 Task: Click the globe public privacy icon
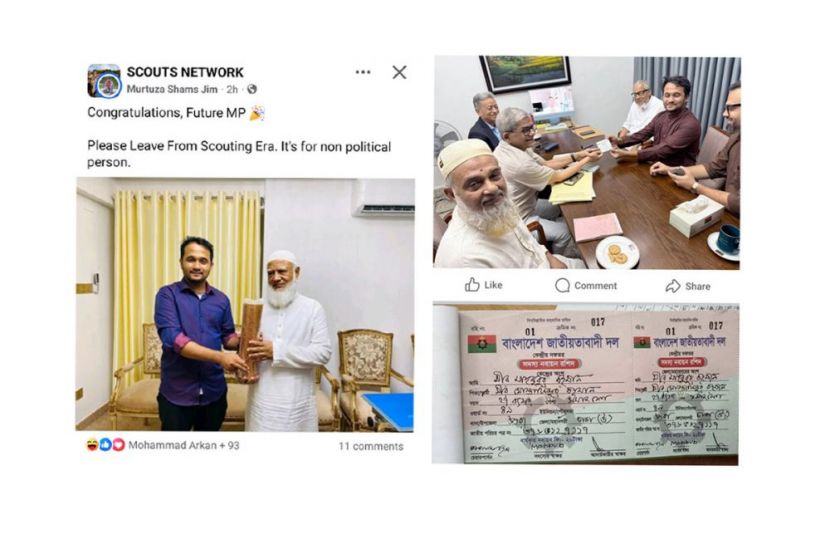pyautogui.click(x=252, y=89)
